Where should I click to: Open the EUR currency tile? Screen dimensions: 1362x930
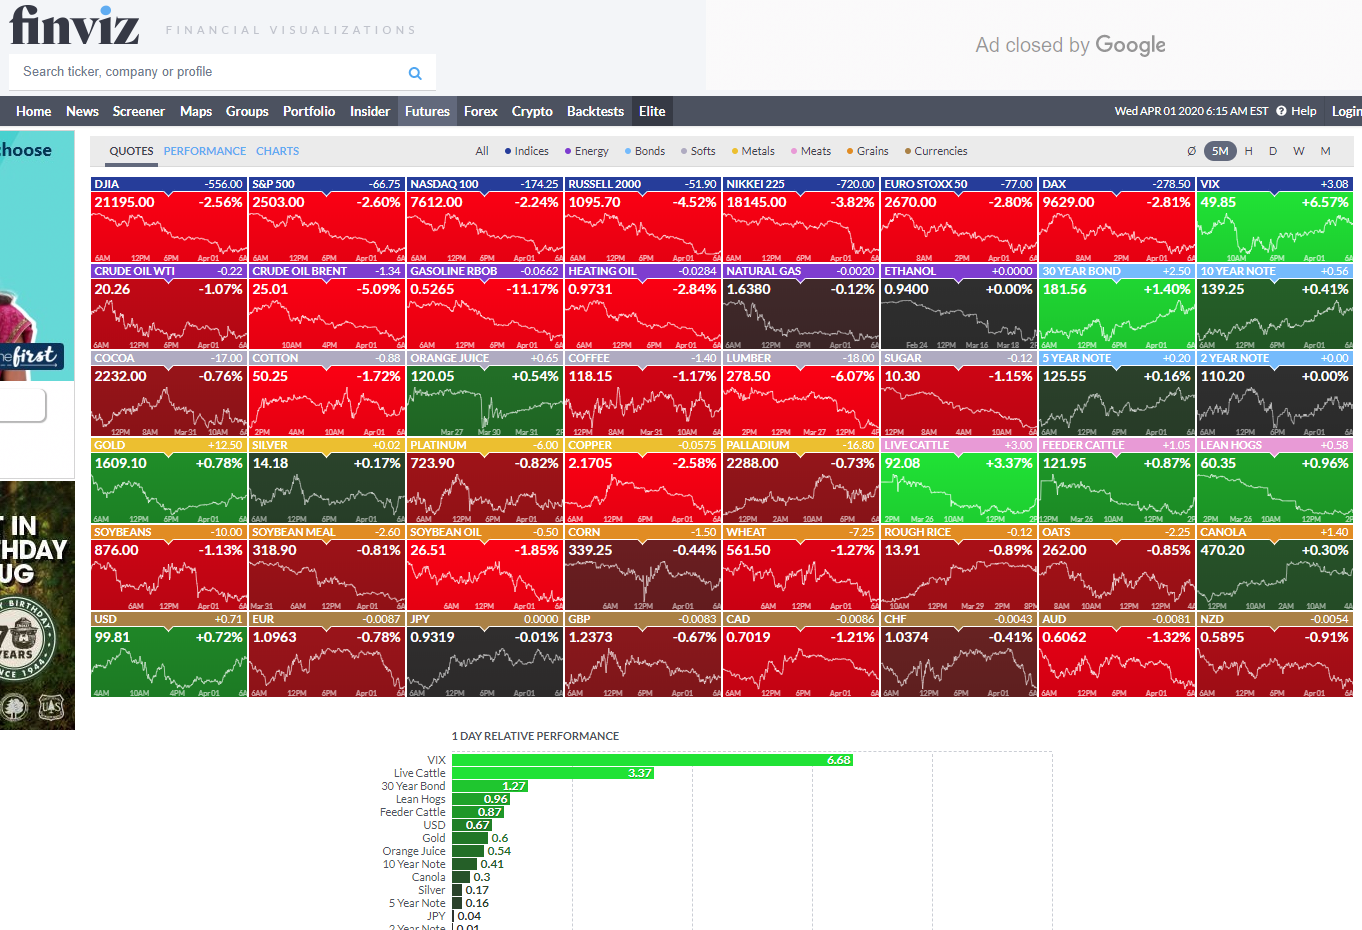(327, 655)
